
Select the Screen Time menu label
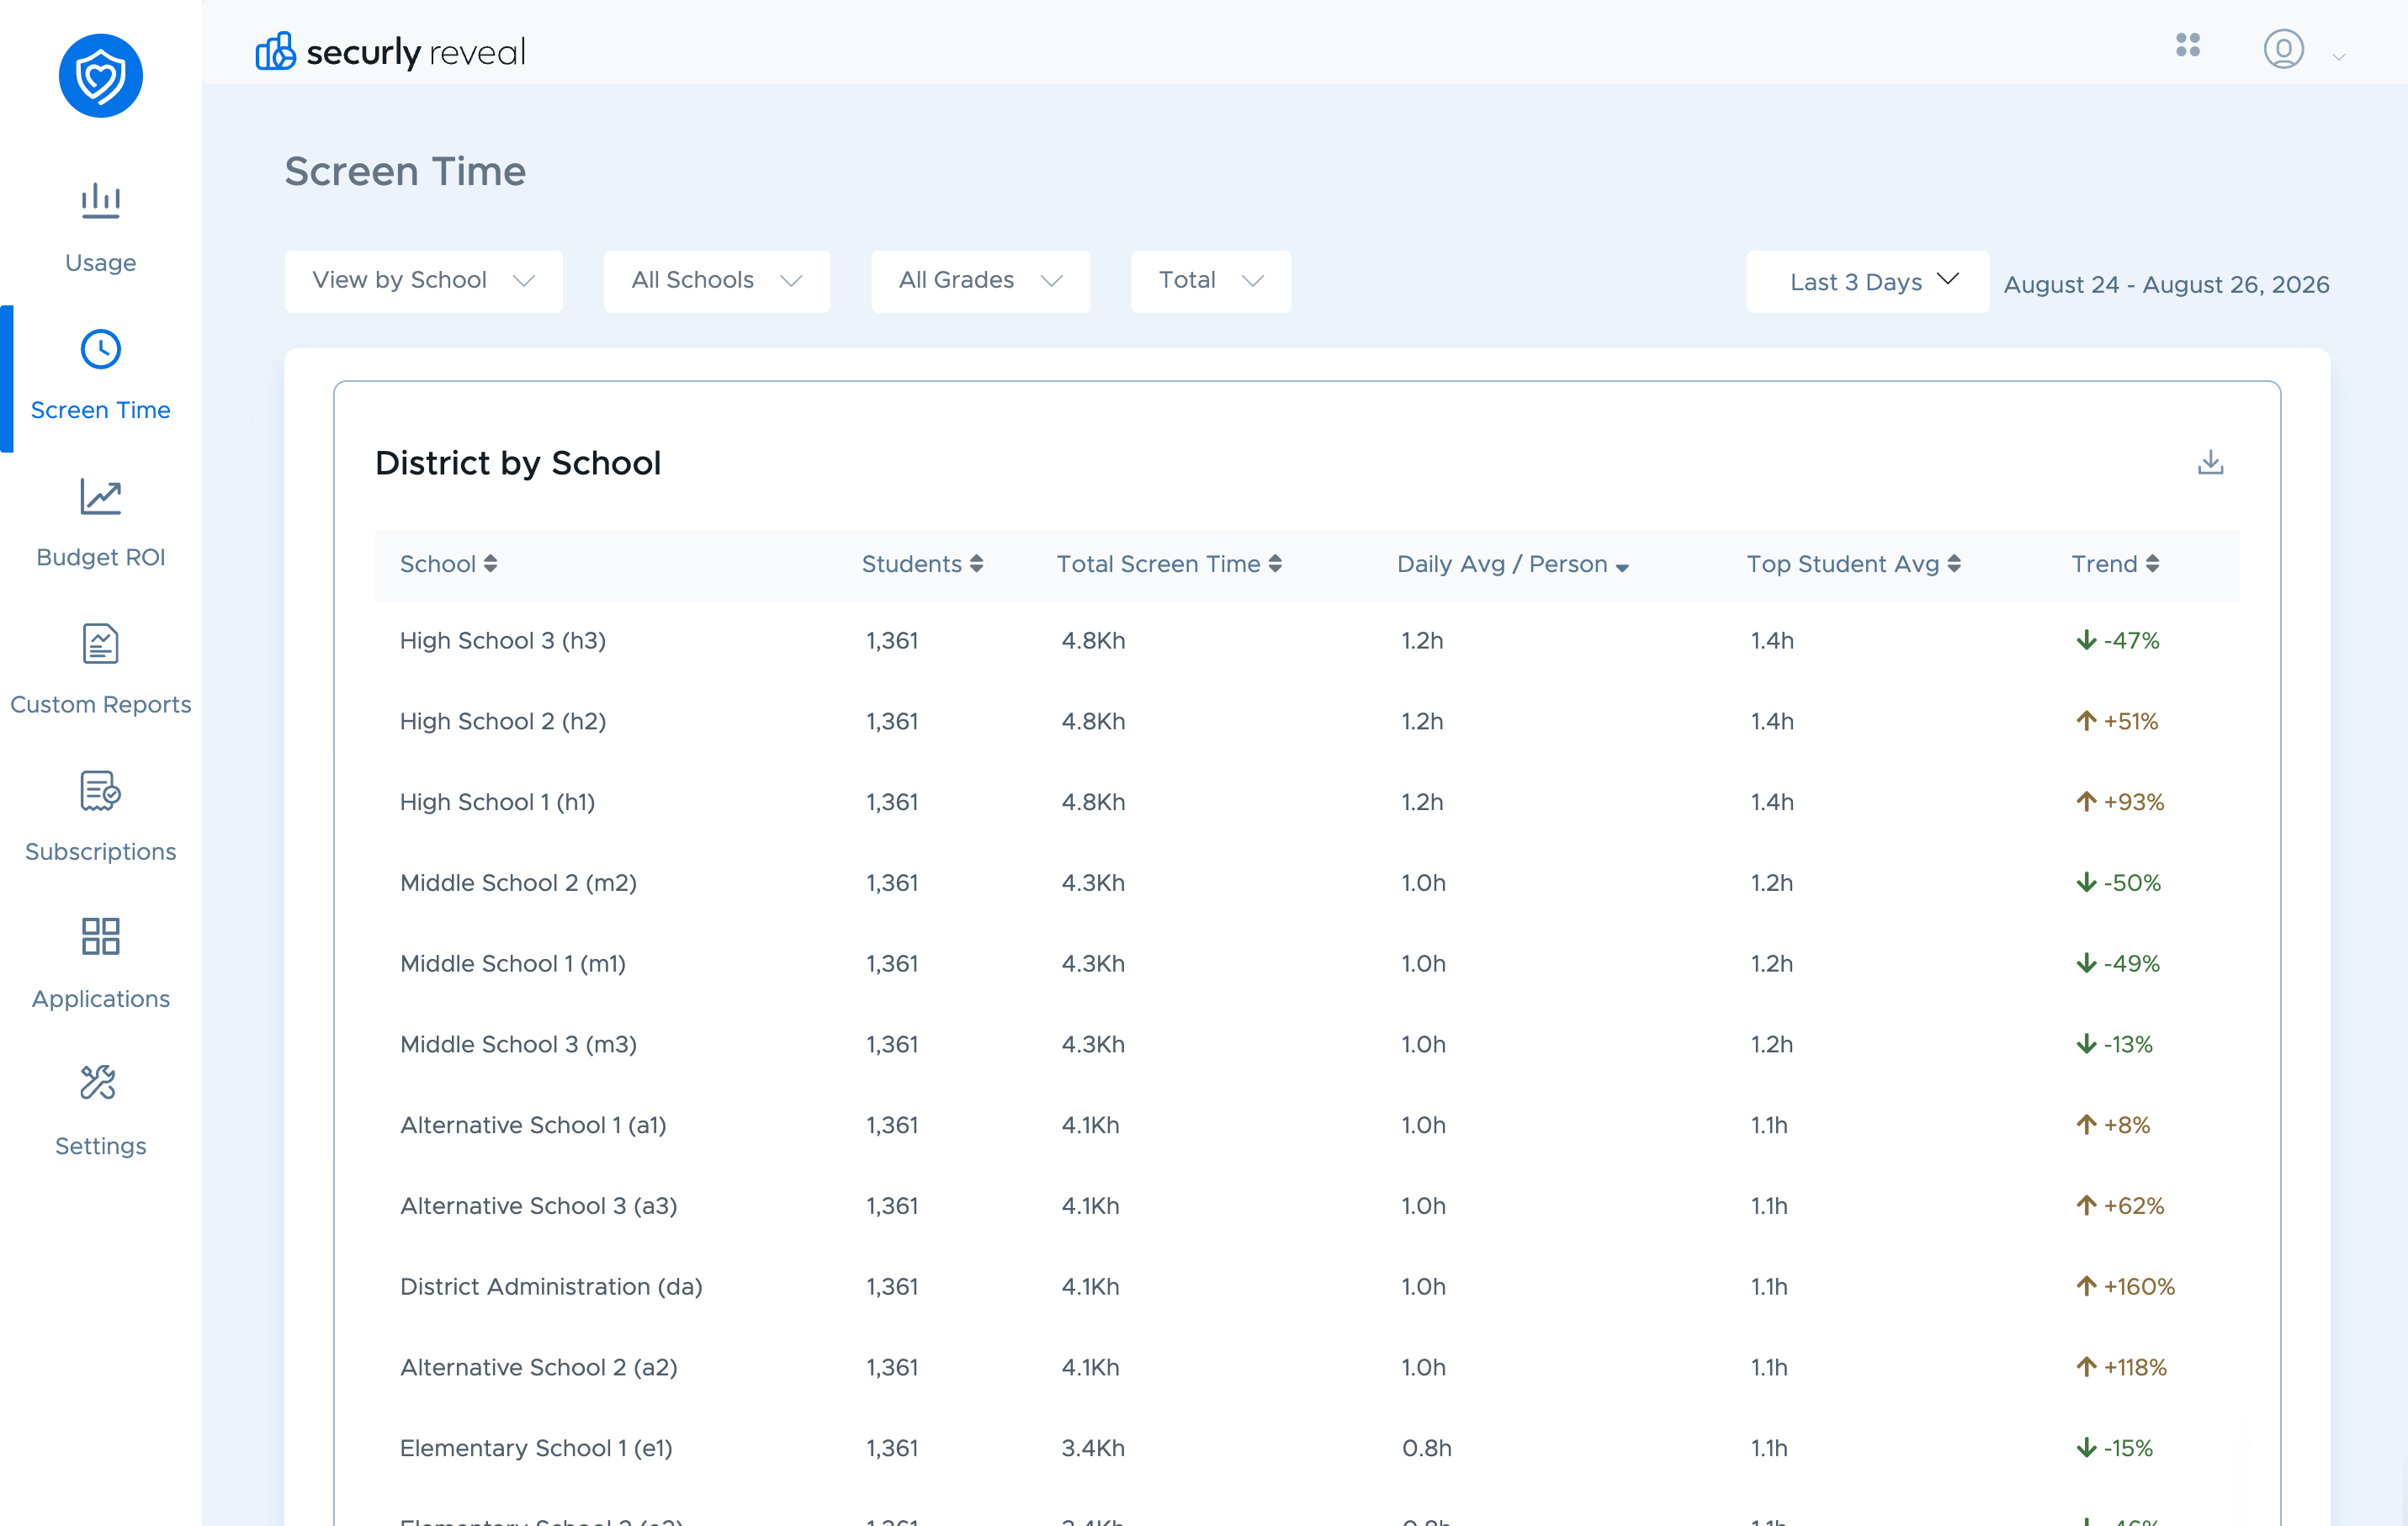tap(100, 410)
